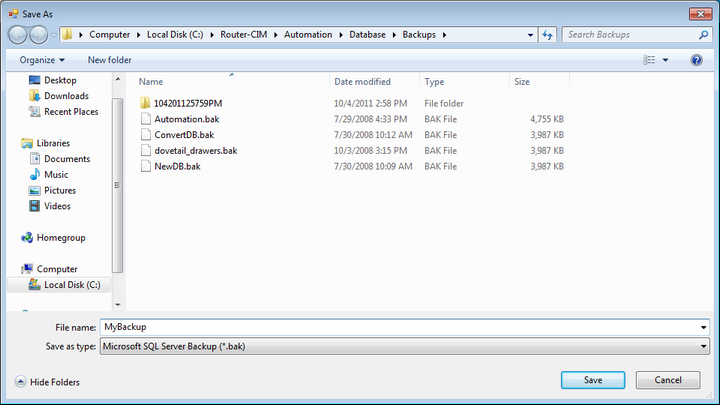The image size is (720, 405).
Task: Open the Organize menu
Action: [41, 60]
